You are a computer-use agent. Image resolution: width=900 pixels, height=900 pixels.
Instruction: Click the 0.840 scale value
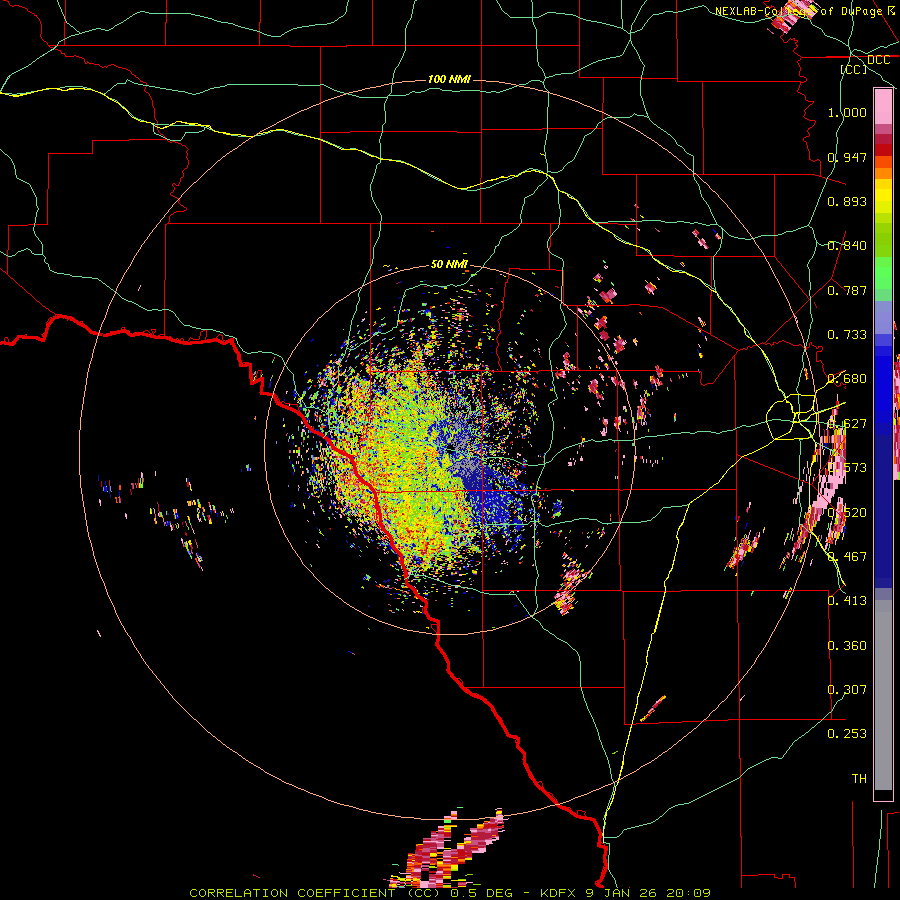coord(847,246)
